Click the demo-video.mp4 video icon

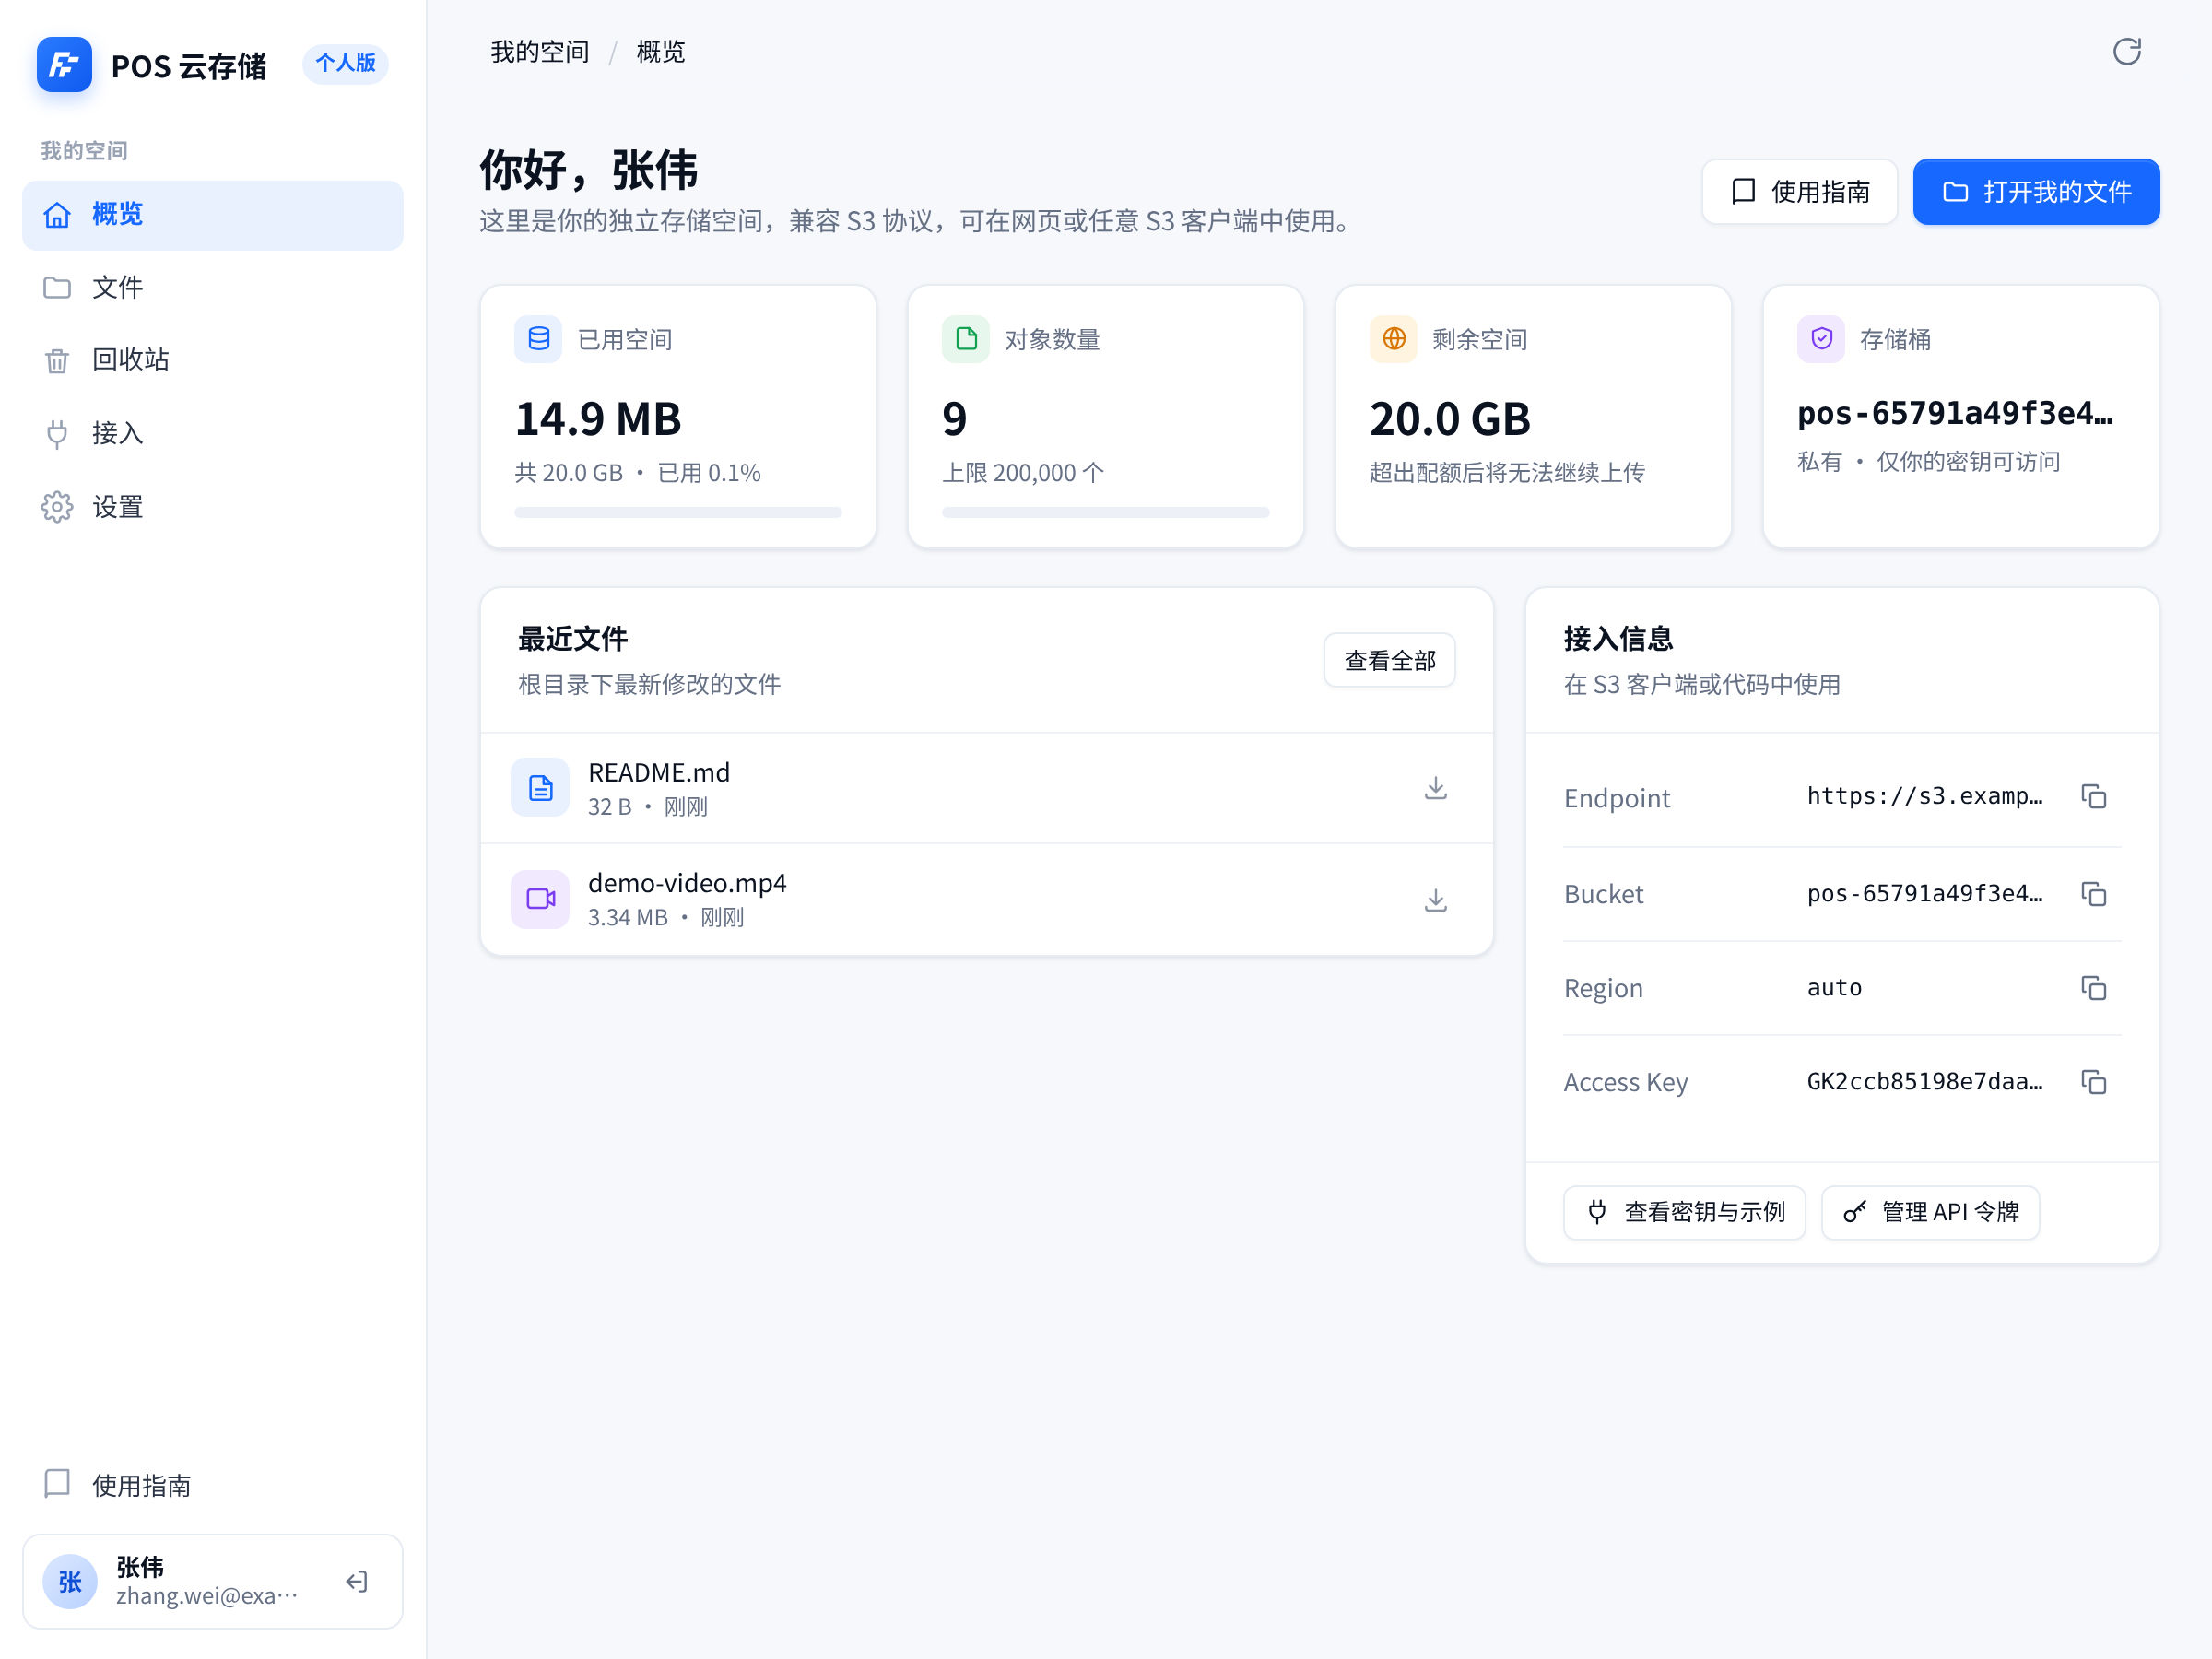540,899
